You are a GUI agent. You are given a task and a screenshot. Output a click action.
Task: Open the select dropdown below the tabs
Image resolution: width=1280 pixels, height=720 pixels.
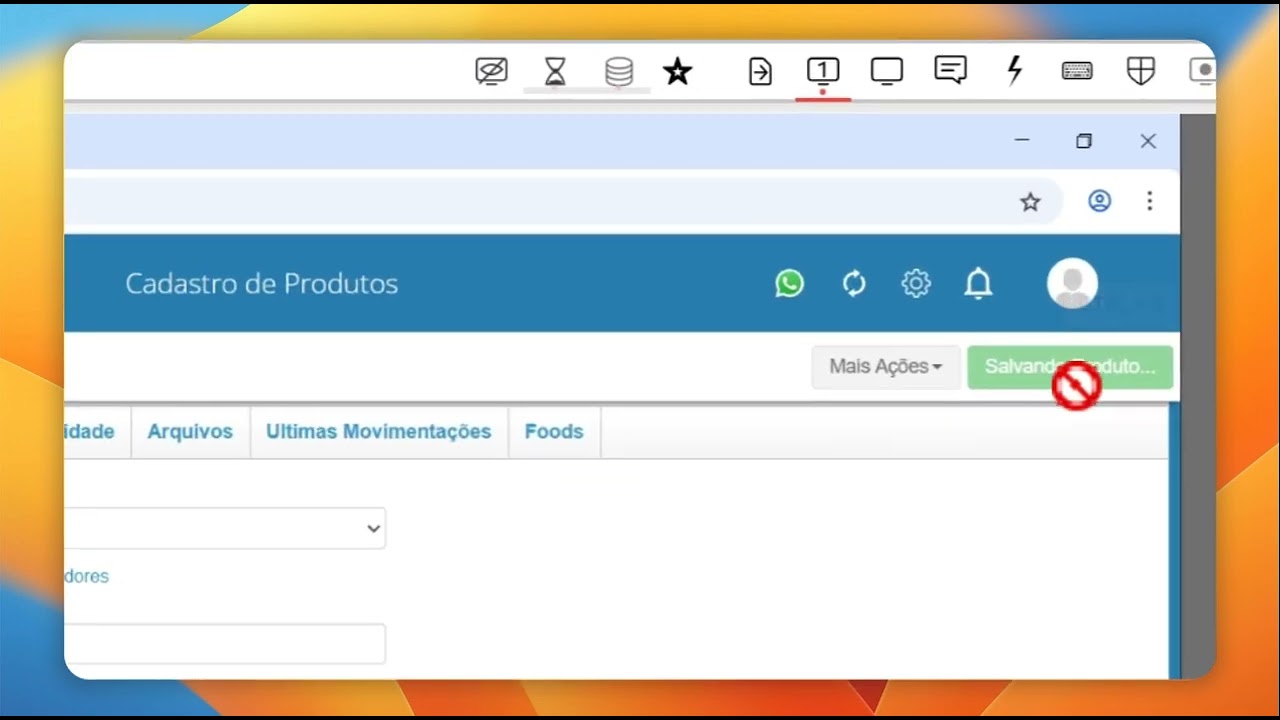(225, 528)
